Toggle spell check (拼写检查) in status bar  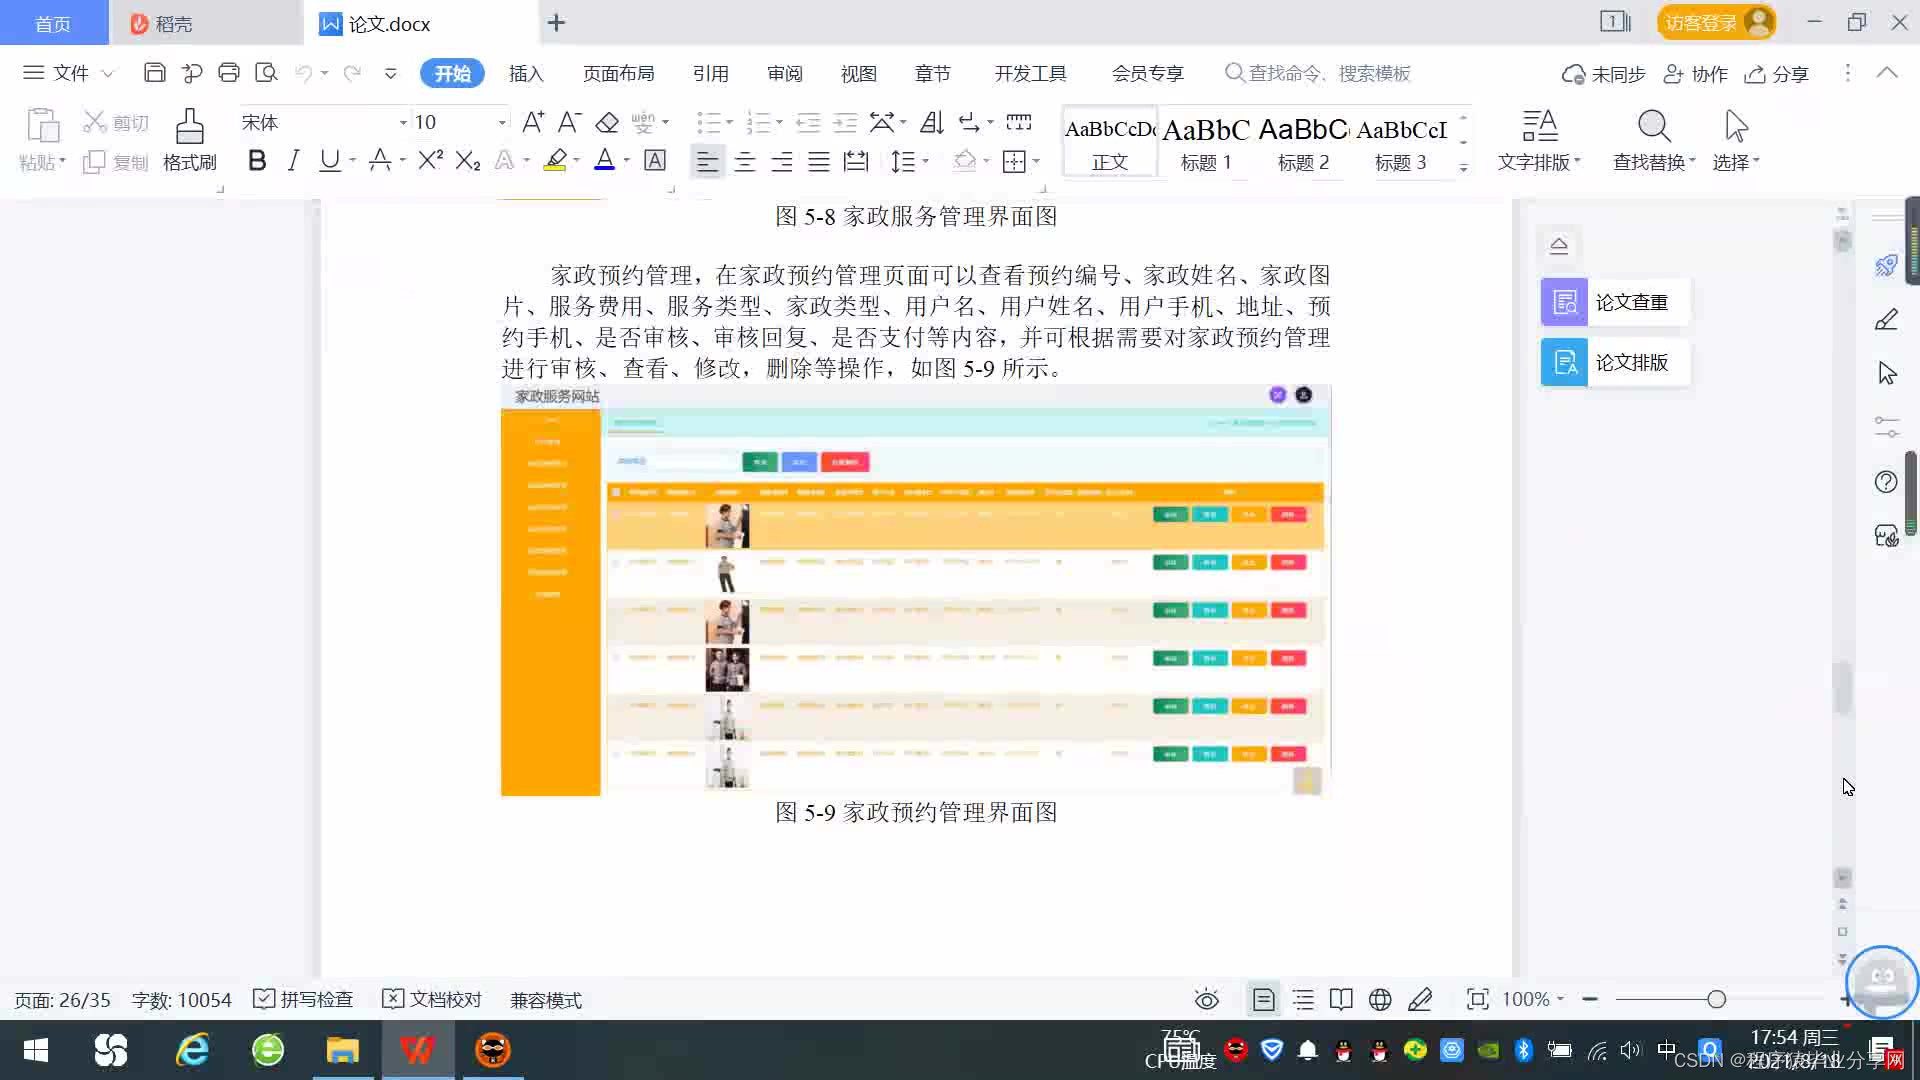(304, 999)
